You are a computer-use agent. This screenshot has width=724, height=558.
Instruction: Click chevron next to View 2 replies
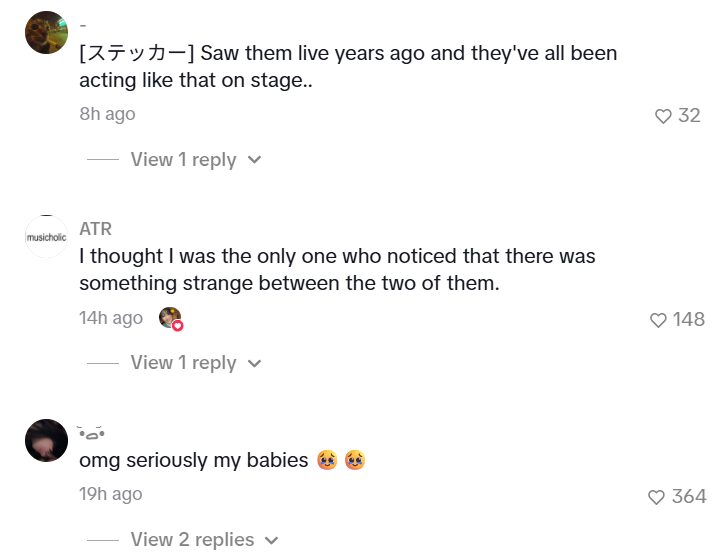pyautogui.click(x=272, y=540)
